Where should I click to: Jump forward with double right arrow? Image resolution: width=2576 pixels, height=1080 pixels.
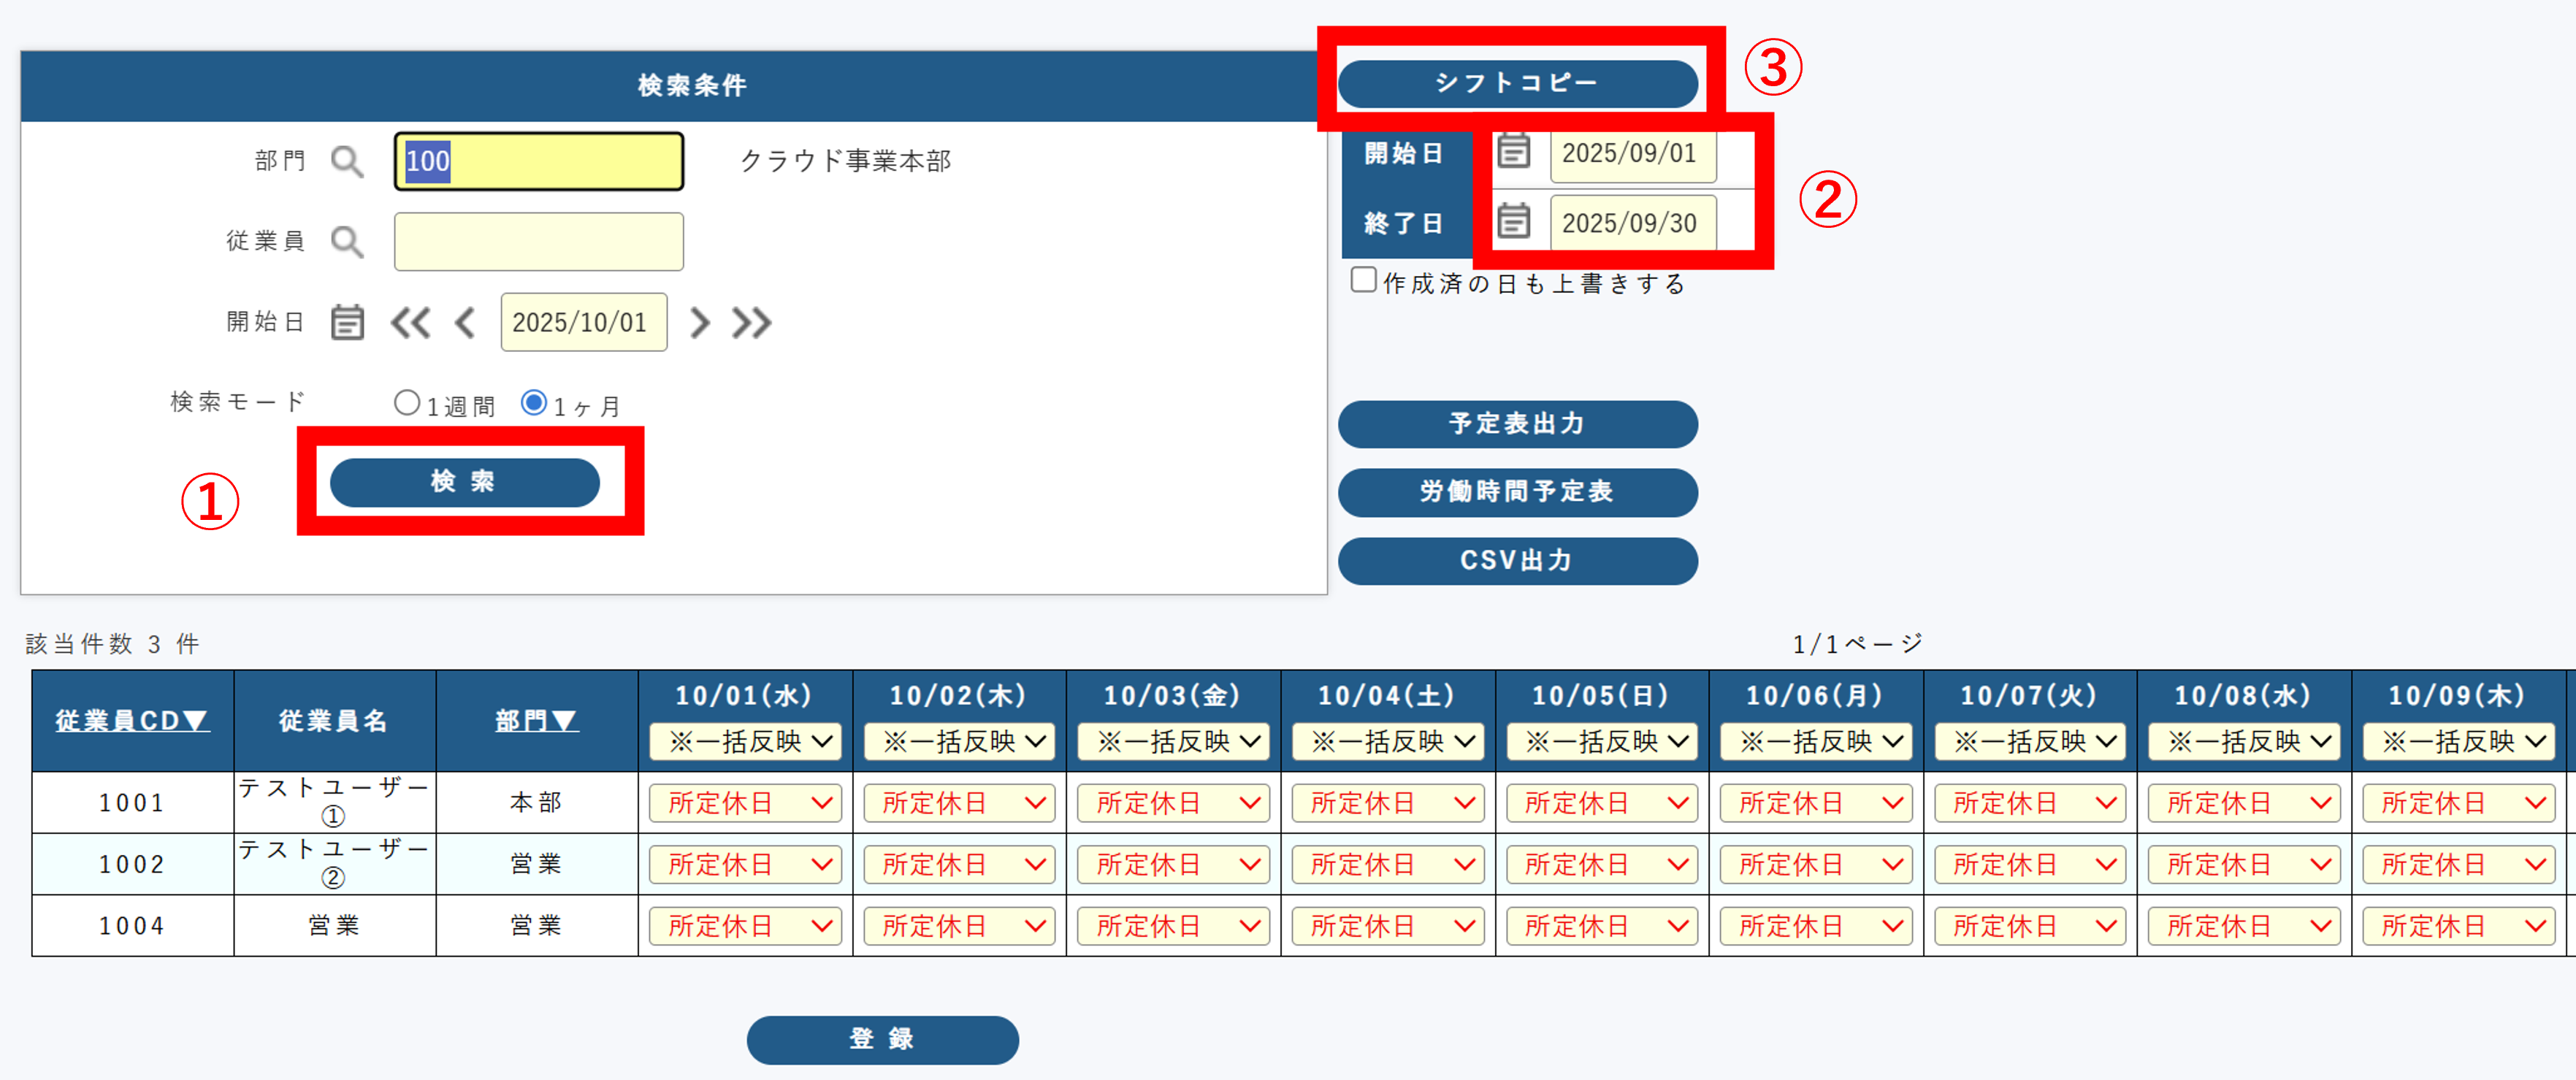(751, 323)
